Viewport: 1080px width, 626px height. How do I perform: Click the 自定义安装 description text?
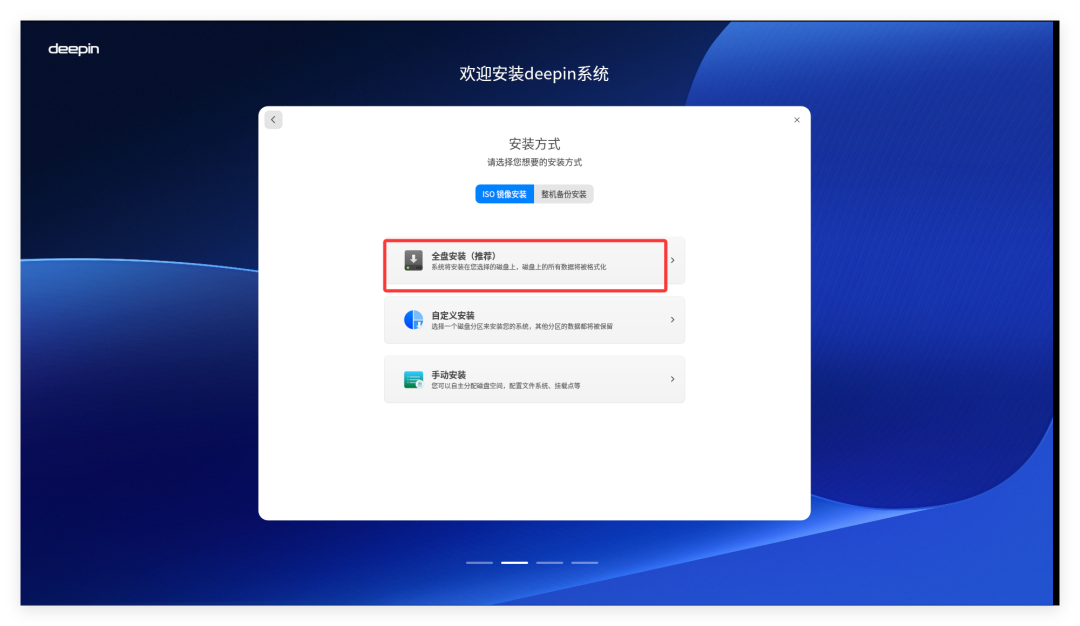[522, 326]
